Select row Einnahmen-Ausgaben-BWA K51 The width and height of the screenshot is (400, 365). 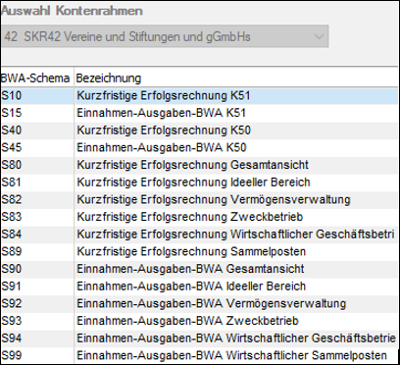pos(199,113)
